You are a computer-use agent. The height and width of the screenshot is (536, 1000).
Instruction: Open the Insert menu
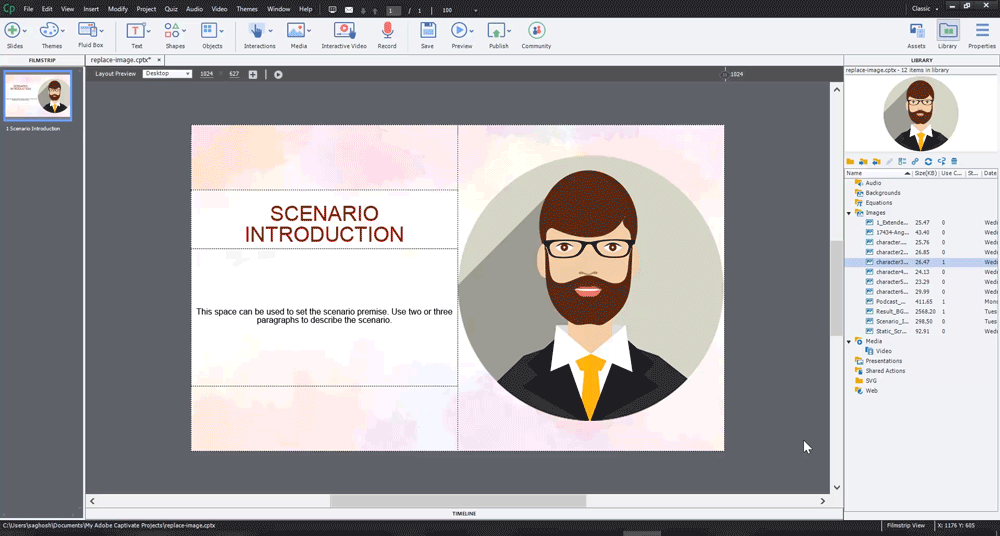(91, 10)
